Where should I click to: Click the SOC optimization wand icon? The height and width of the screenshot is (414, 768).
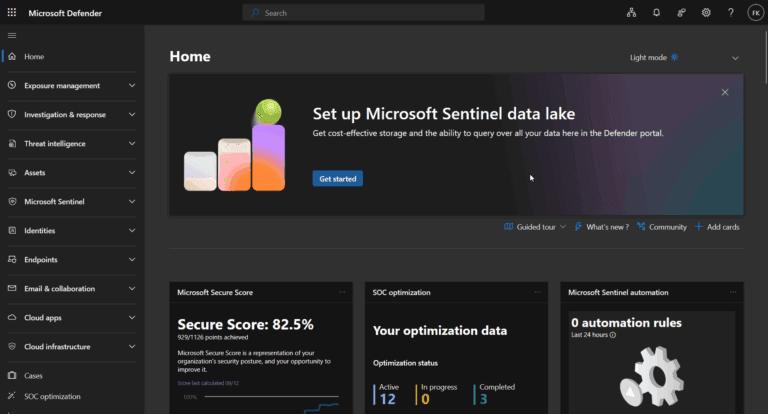pyautogui.click(x=12, y=395)
